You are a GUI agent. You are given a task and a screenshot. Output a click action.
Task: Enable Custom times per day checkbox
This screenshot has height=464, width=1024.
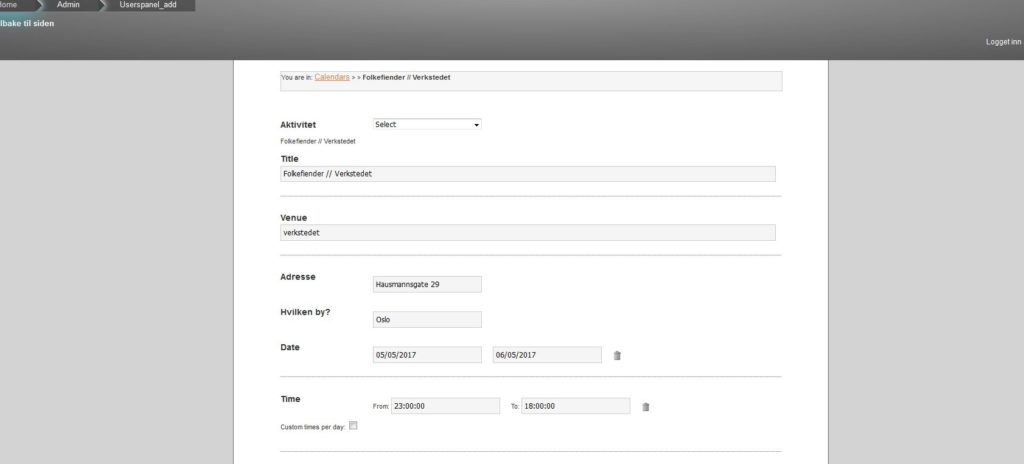coord(352,426)
